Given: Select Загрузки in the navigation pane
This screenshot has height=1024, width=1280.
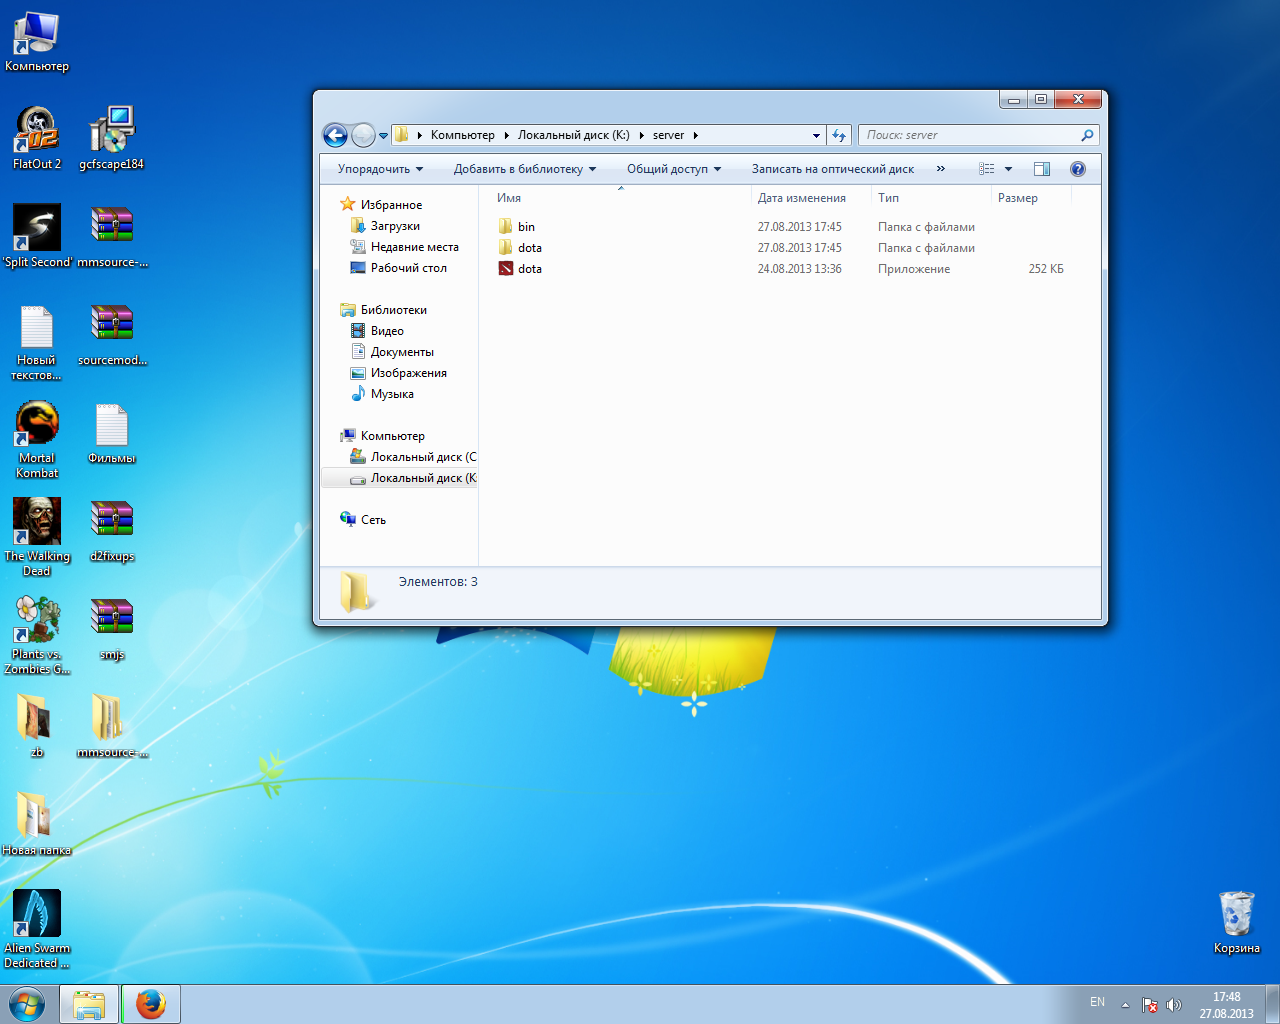Looking at the screenshot, I should (395, 226).
